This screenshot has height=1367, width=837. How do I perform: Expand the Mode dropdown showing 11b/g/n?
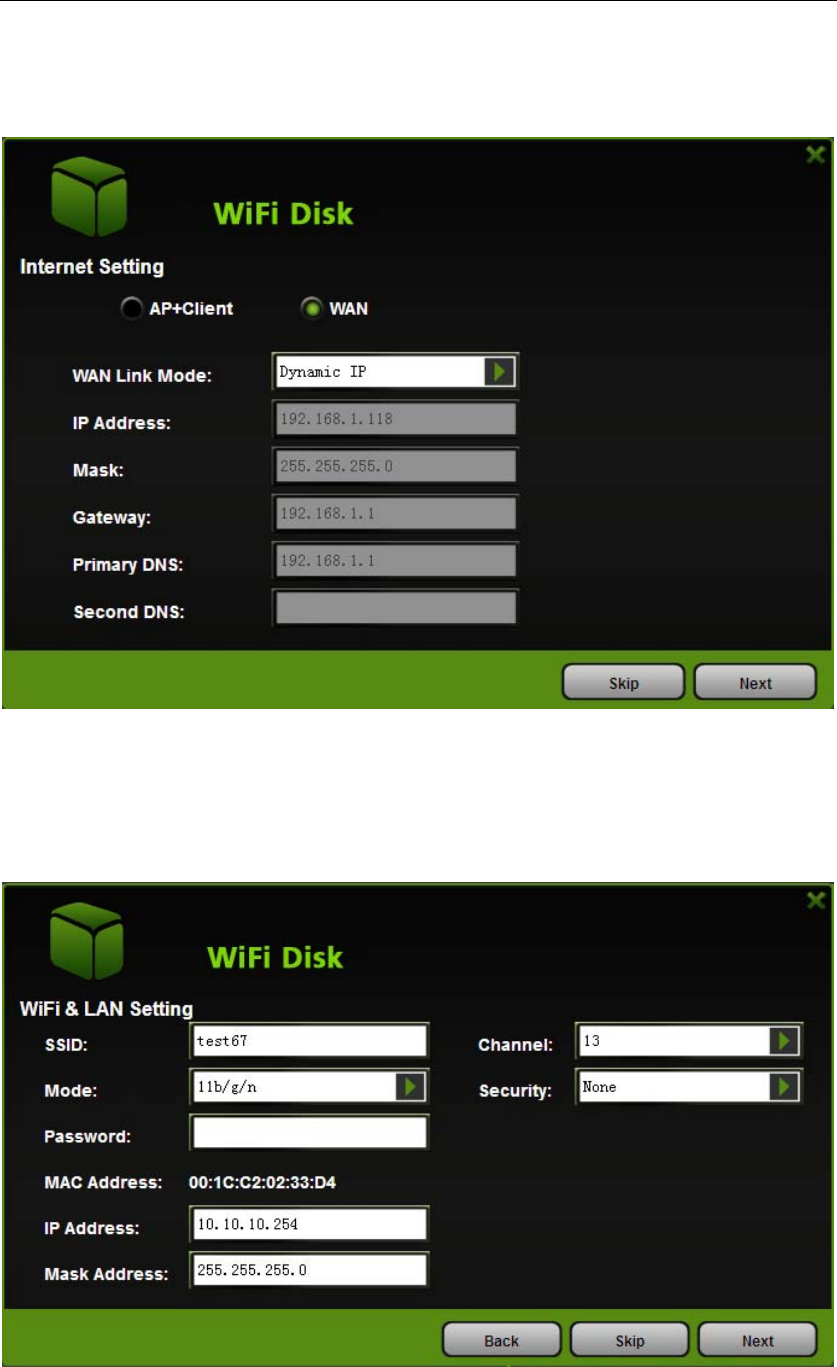click(410, 1087)
